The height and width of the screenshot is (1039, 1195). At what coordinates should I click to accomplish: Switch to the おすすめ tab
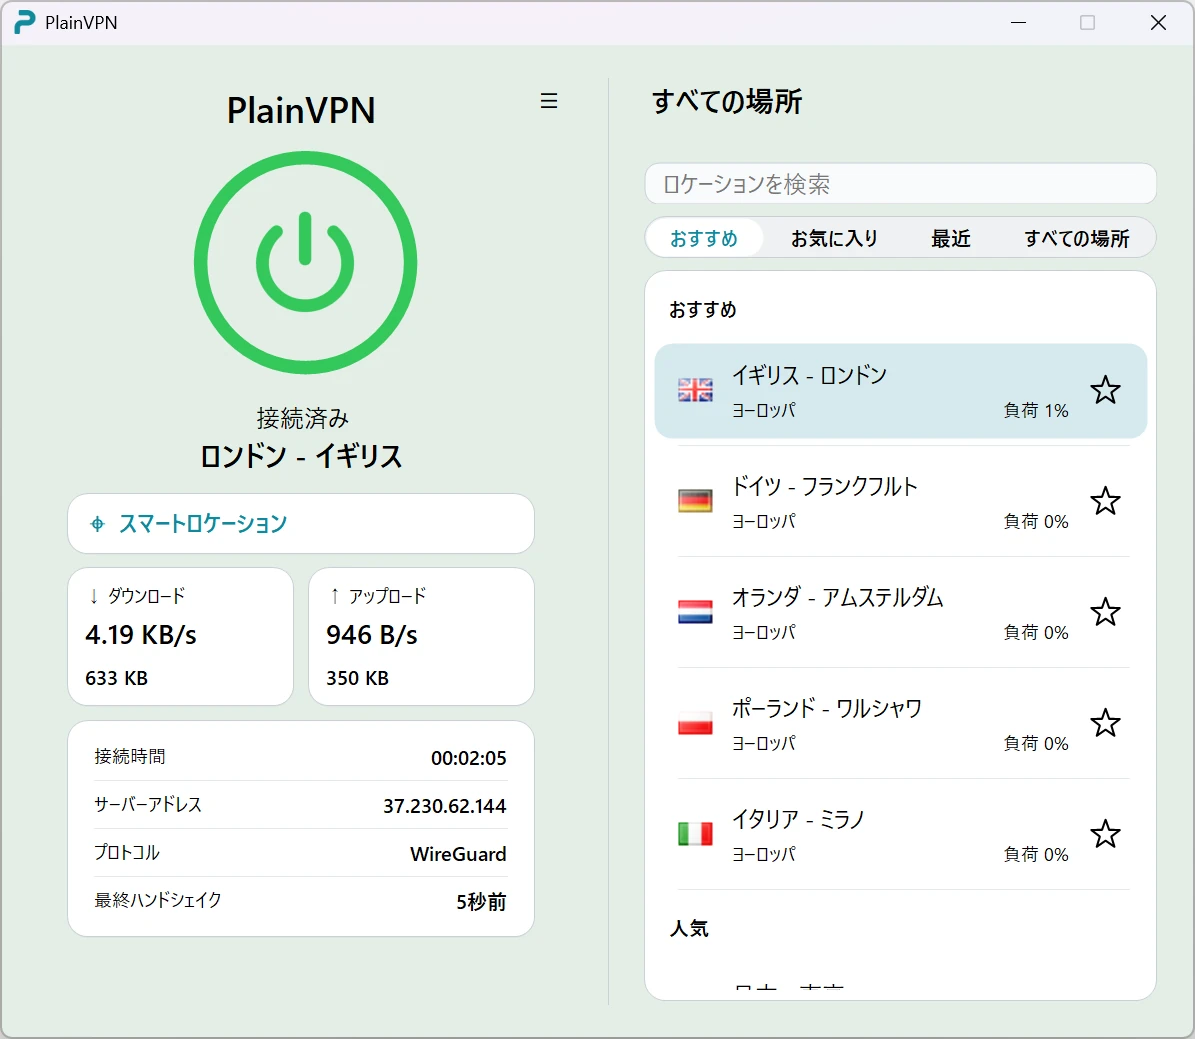click(703, 239)
